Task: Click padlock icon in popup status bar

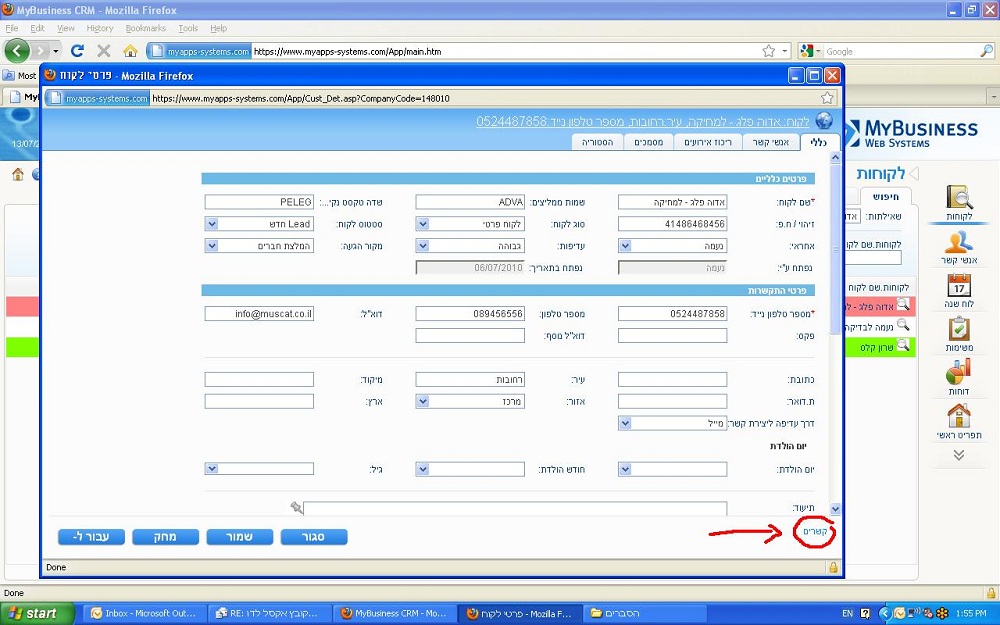Action: click(x=833, y=567)
